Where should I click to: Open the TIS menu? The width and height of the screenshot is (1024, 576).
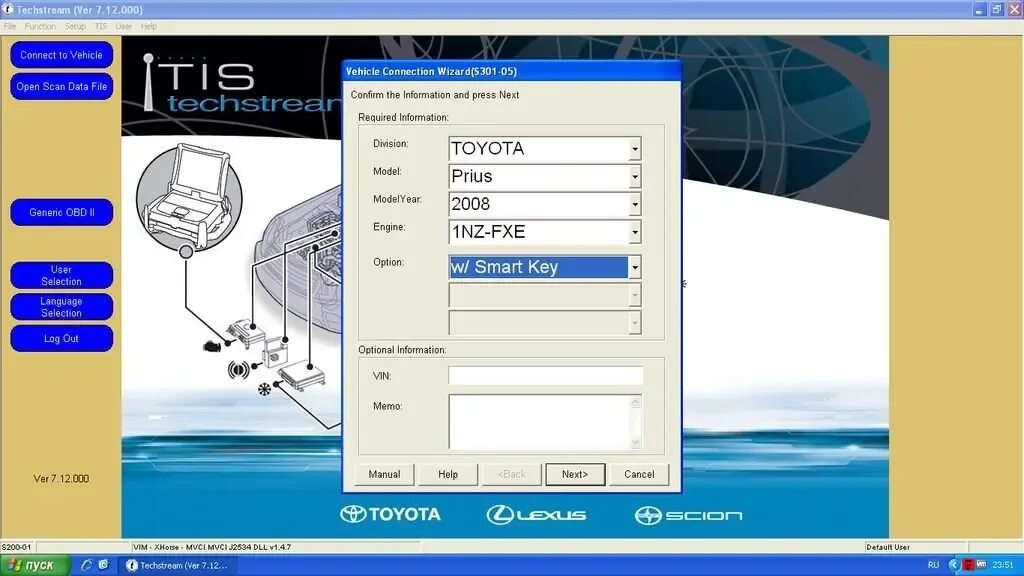(101, 26)
